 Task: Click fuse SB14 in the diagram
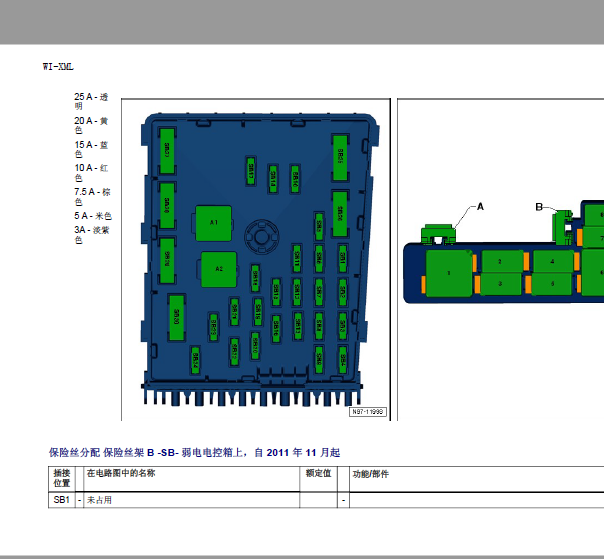(272, 179)
